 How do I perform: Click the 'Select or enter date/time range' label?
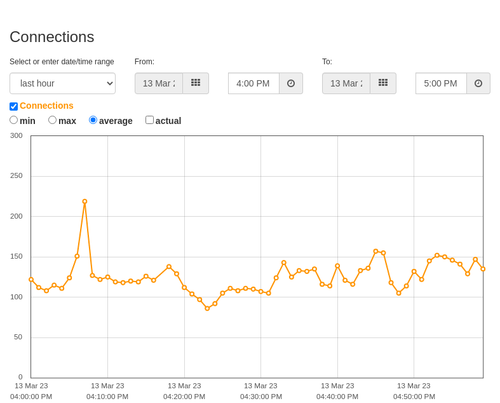62,62
